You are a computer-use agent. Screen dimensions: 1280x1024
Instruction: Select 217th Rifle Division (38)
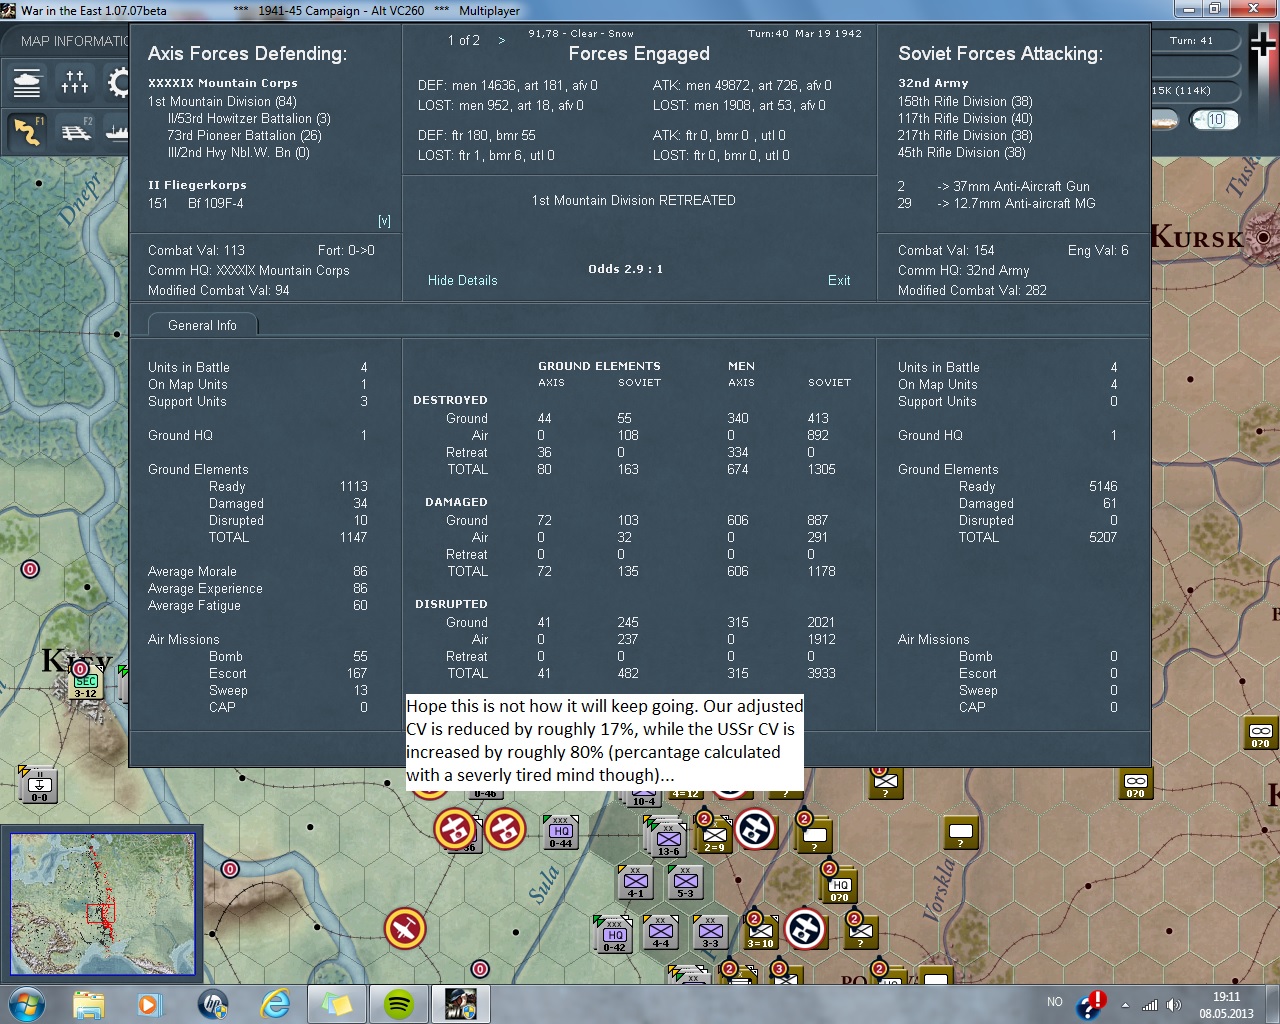pos(965,136)
